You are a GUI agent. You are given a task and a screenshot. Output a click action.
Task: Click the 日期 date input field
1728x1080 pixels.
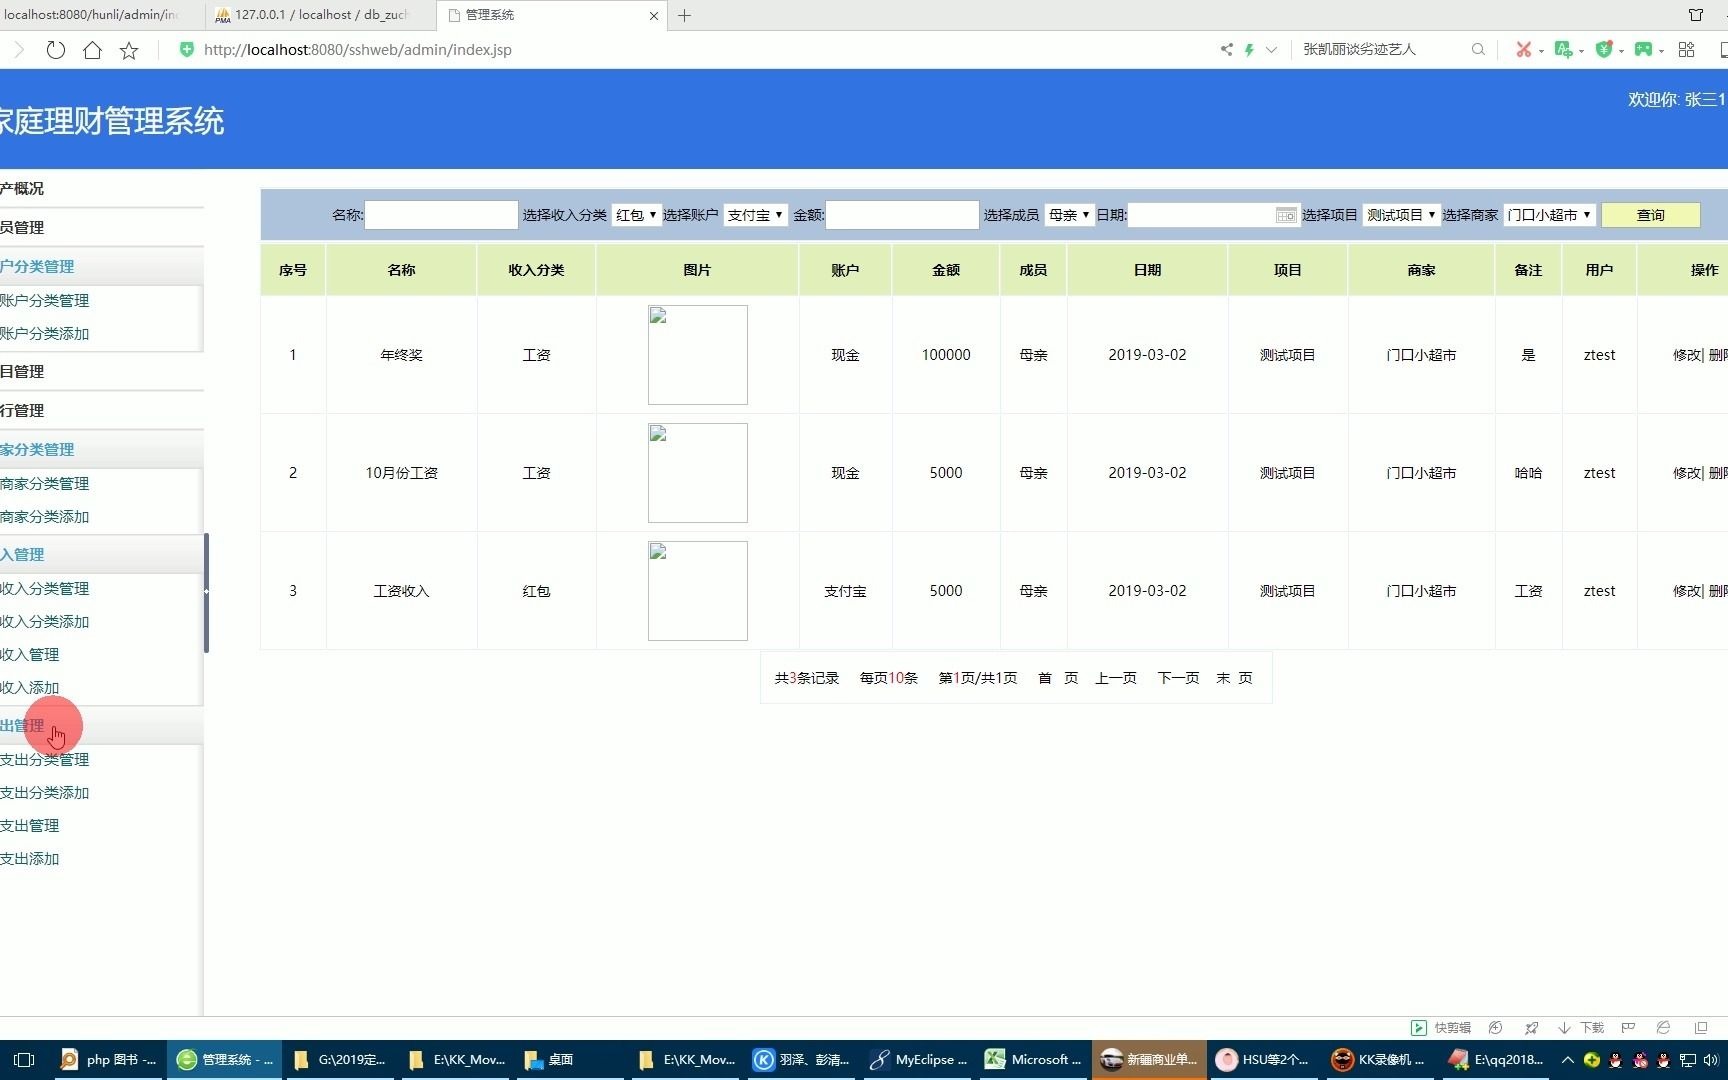point(1213,215)
